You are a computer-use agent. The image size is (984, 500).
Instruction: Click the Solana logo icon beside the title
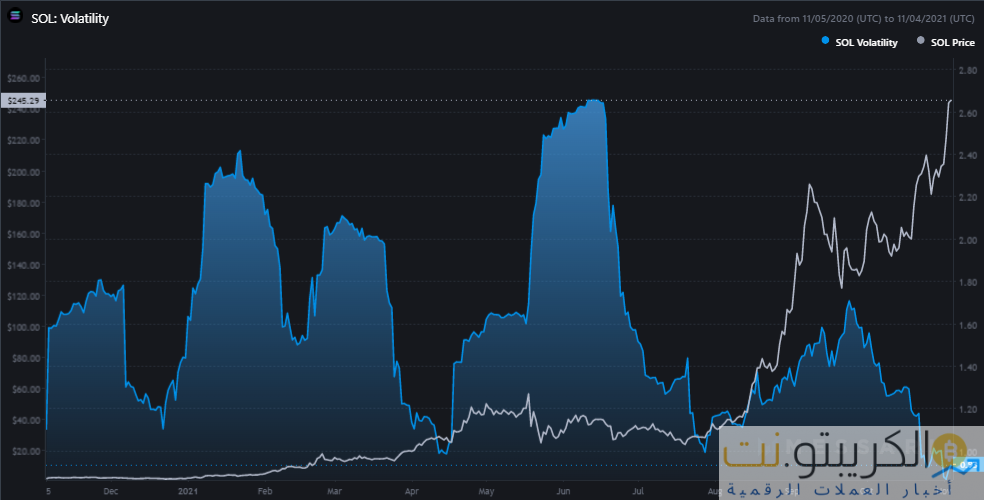point(15,18)
